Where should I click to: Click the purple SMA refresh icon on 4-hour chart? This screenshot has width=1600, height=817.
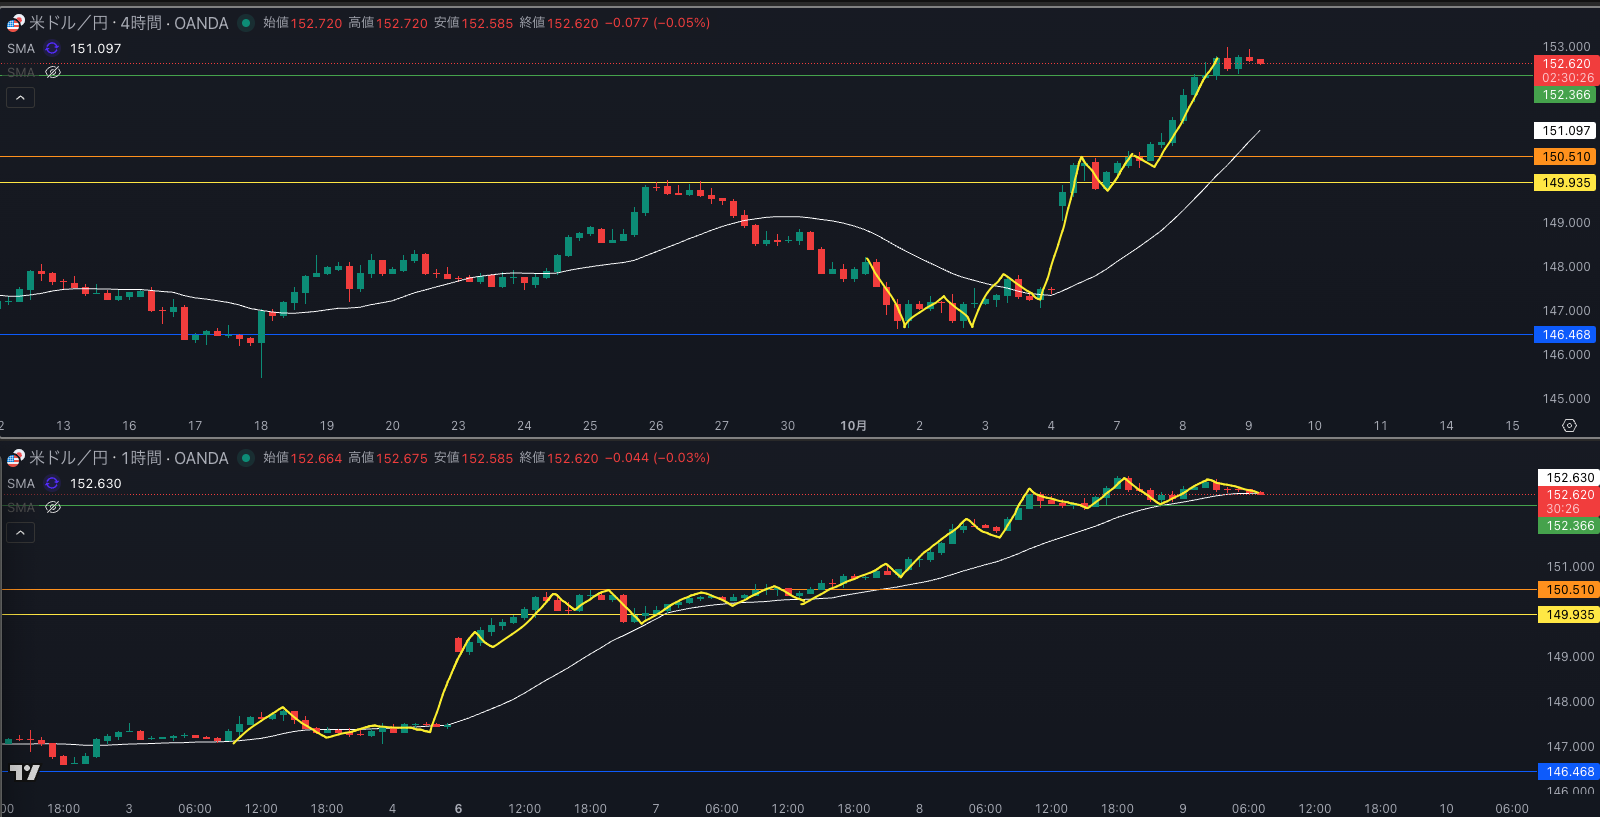(x=52, y=48)
